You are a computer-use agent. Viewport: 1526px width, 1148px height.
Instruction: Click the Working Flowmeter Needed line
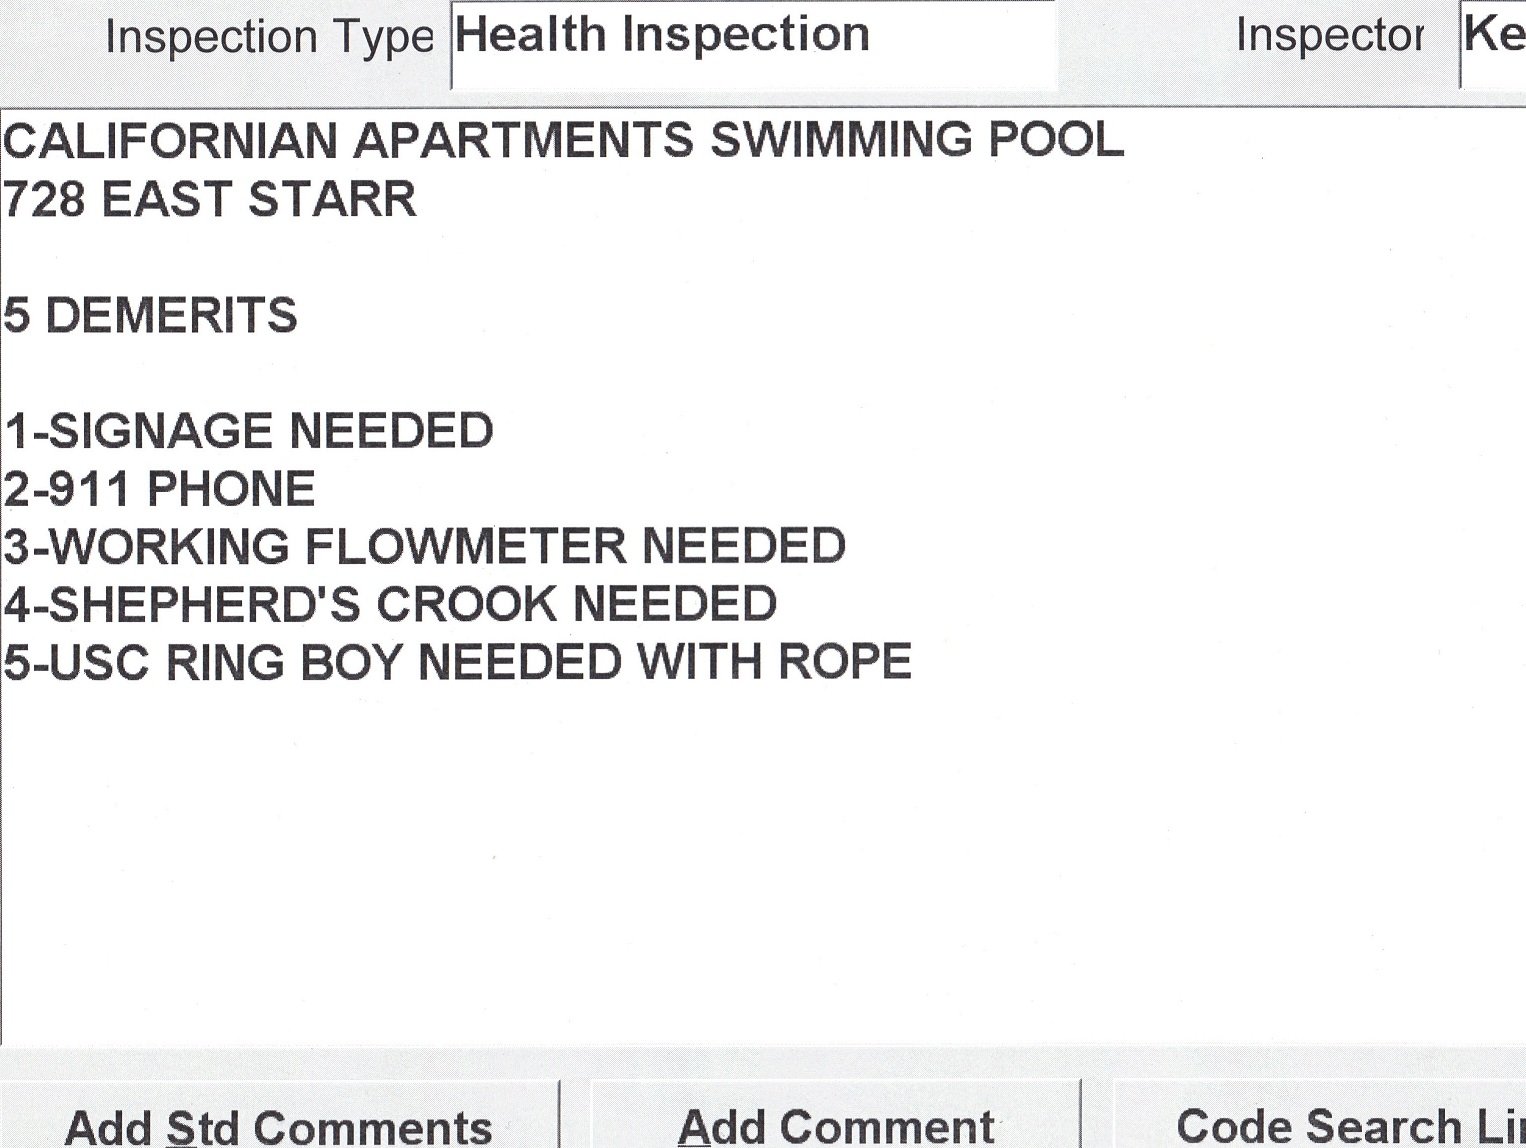pos(425,547)
